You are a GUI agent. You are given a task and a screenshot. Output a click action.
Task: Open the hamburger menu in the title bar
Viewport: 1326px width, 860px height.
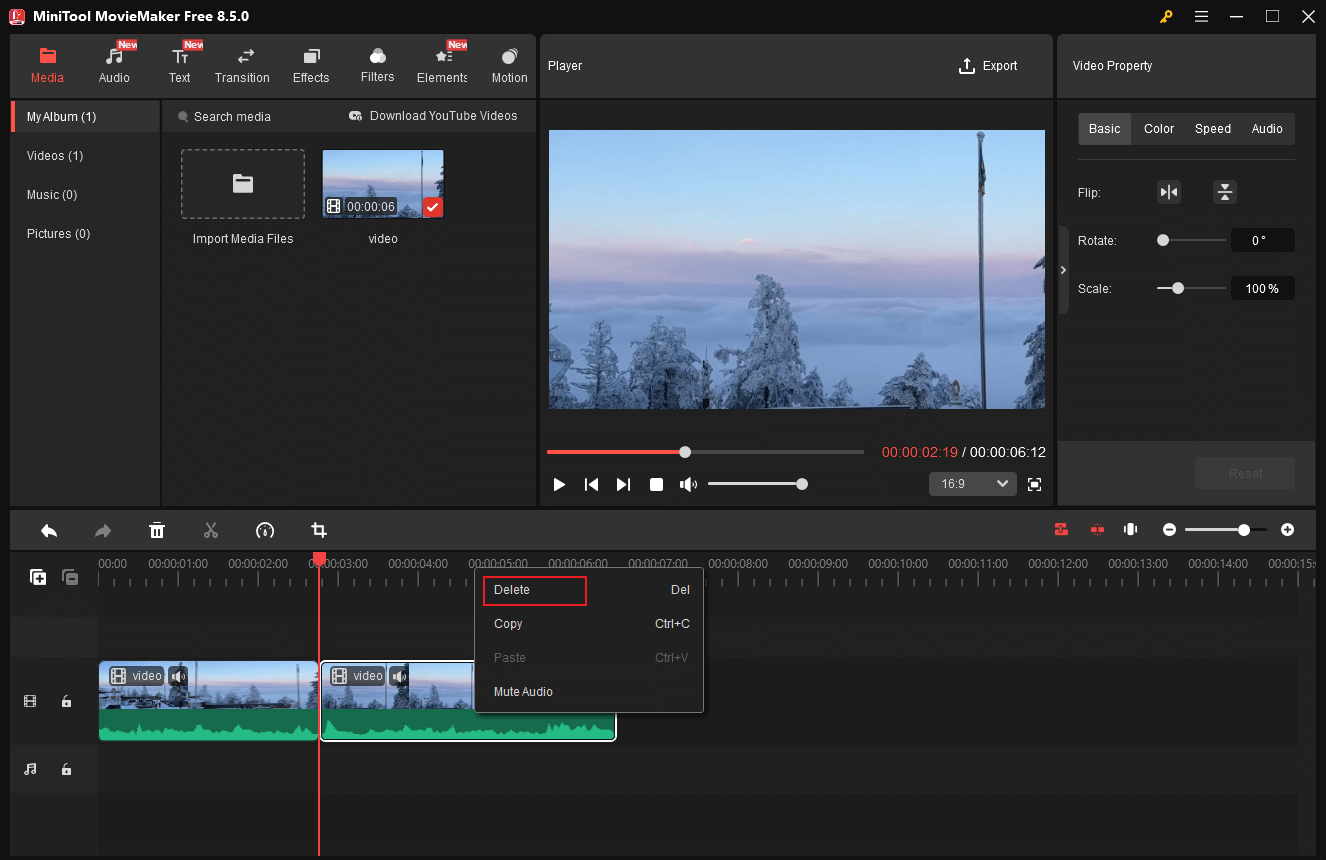pyautogui.click(x=1201, y=16)
